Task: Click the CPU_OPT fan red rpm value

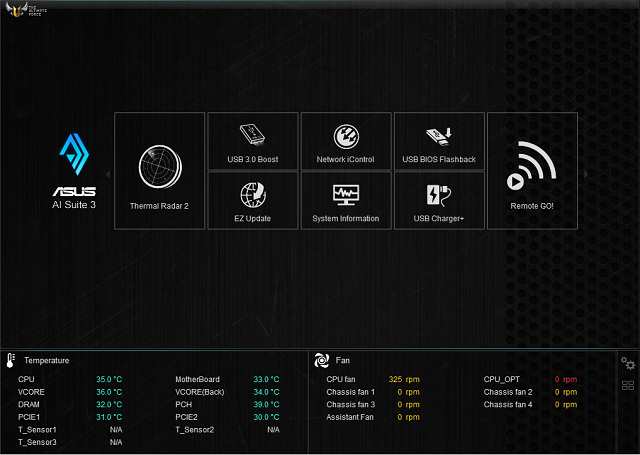Action: 565,380
